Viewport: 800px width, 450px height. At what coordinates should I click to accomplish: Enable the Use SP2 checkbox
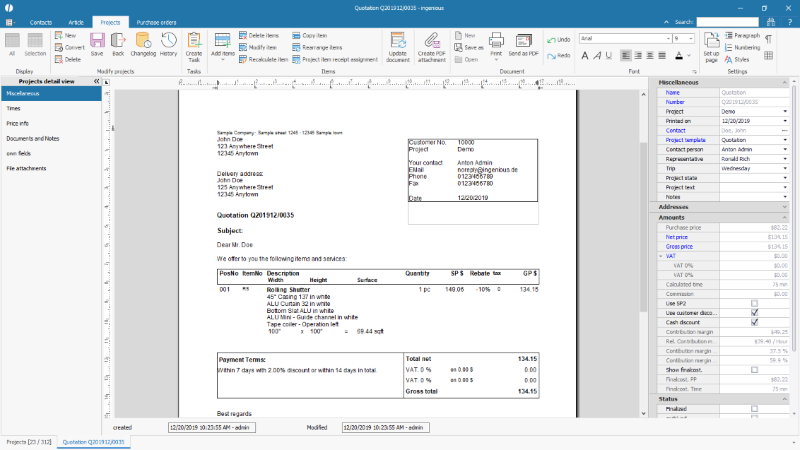pos(755,302)
